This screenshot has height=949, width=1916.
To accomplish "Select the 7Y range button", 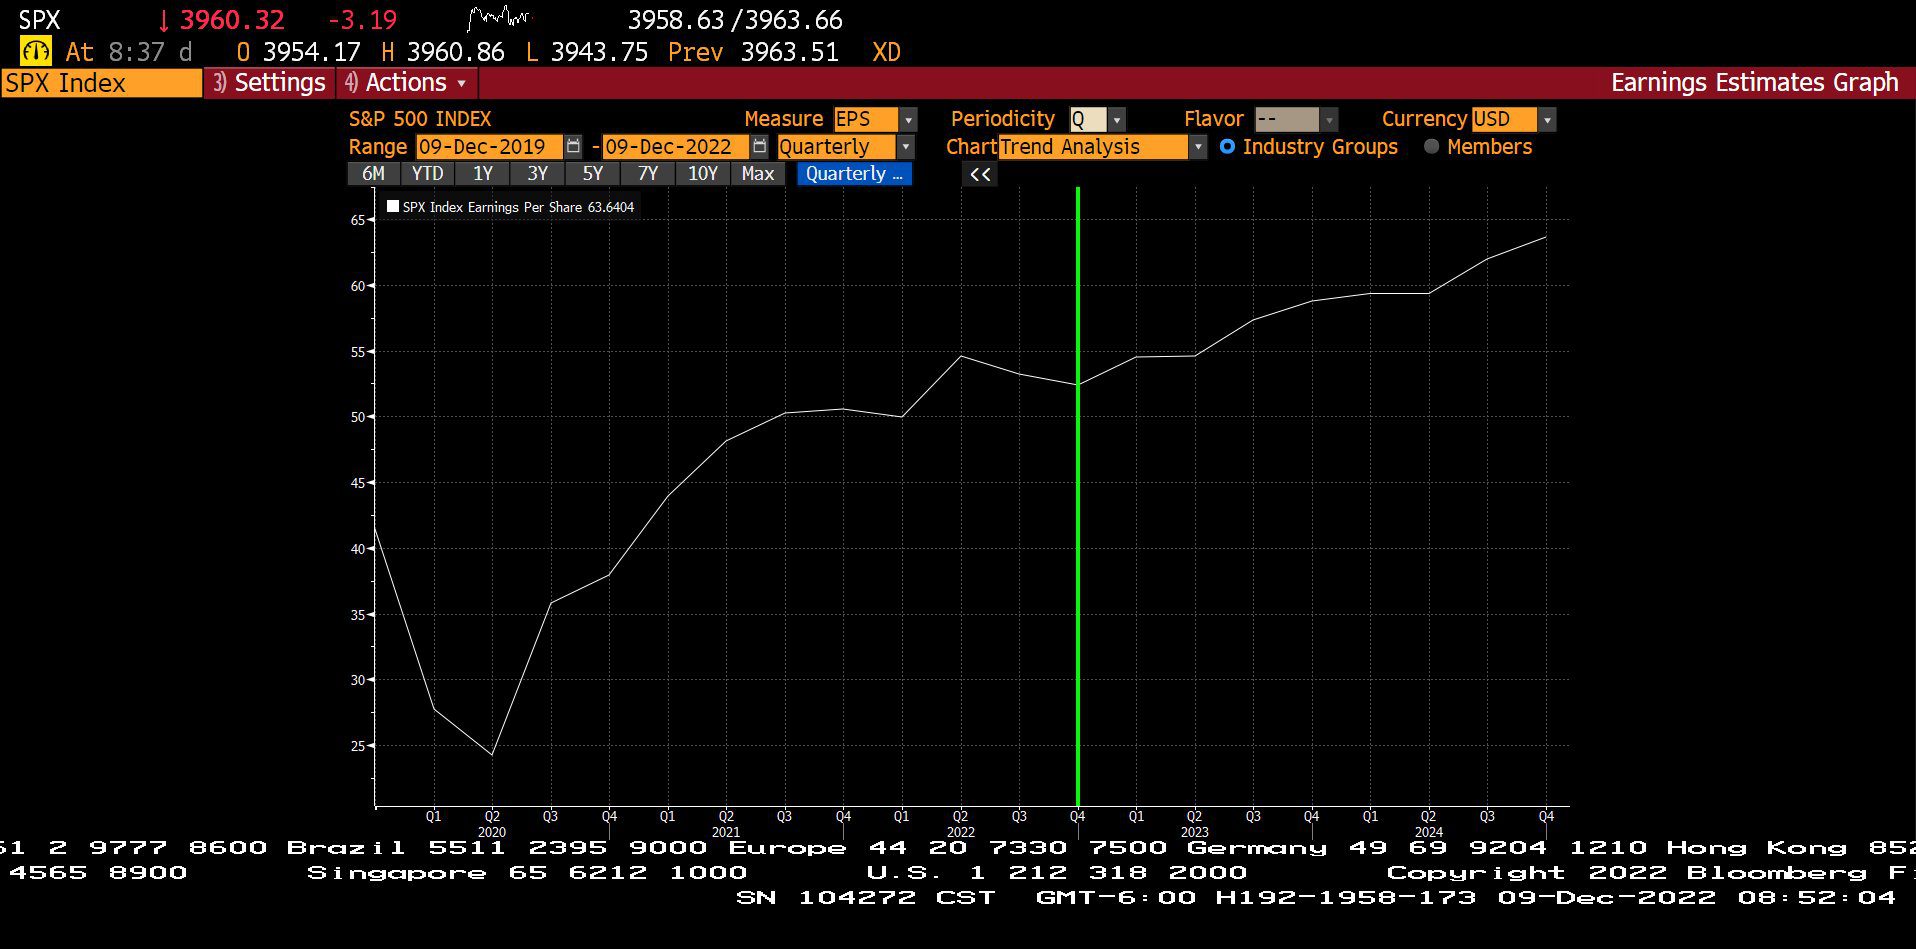I will click(648, 174).
